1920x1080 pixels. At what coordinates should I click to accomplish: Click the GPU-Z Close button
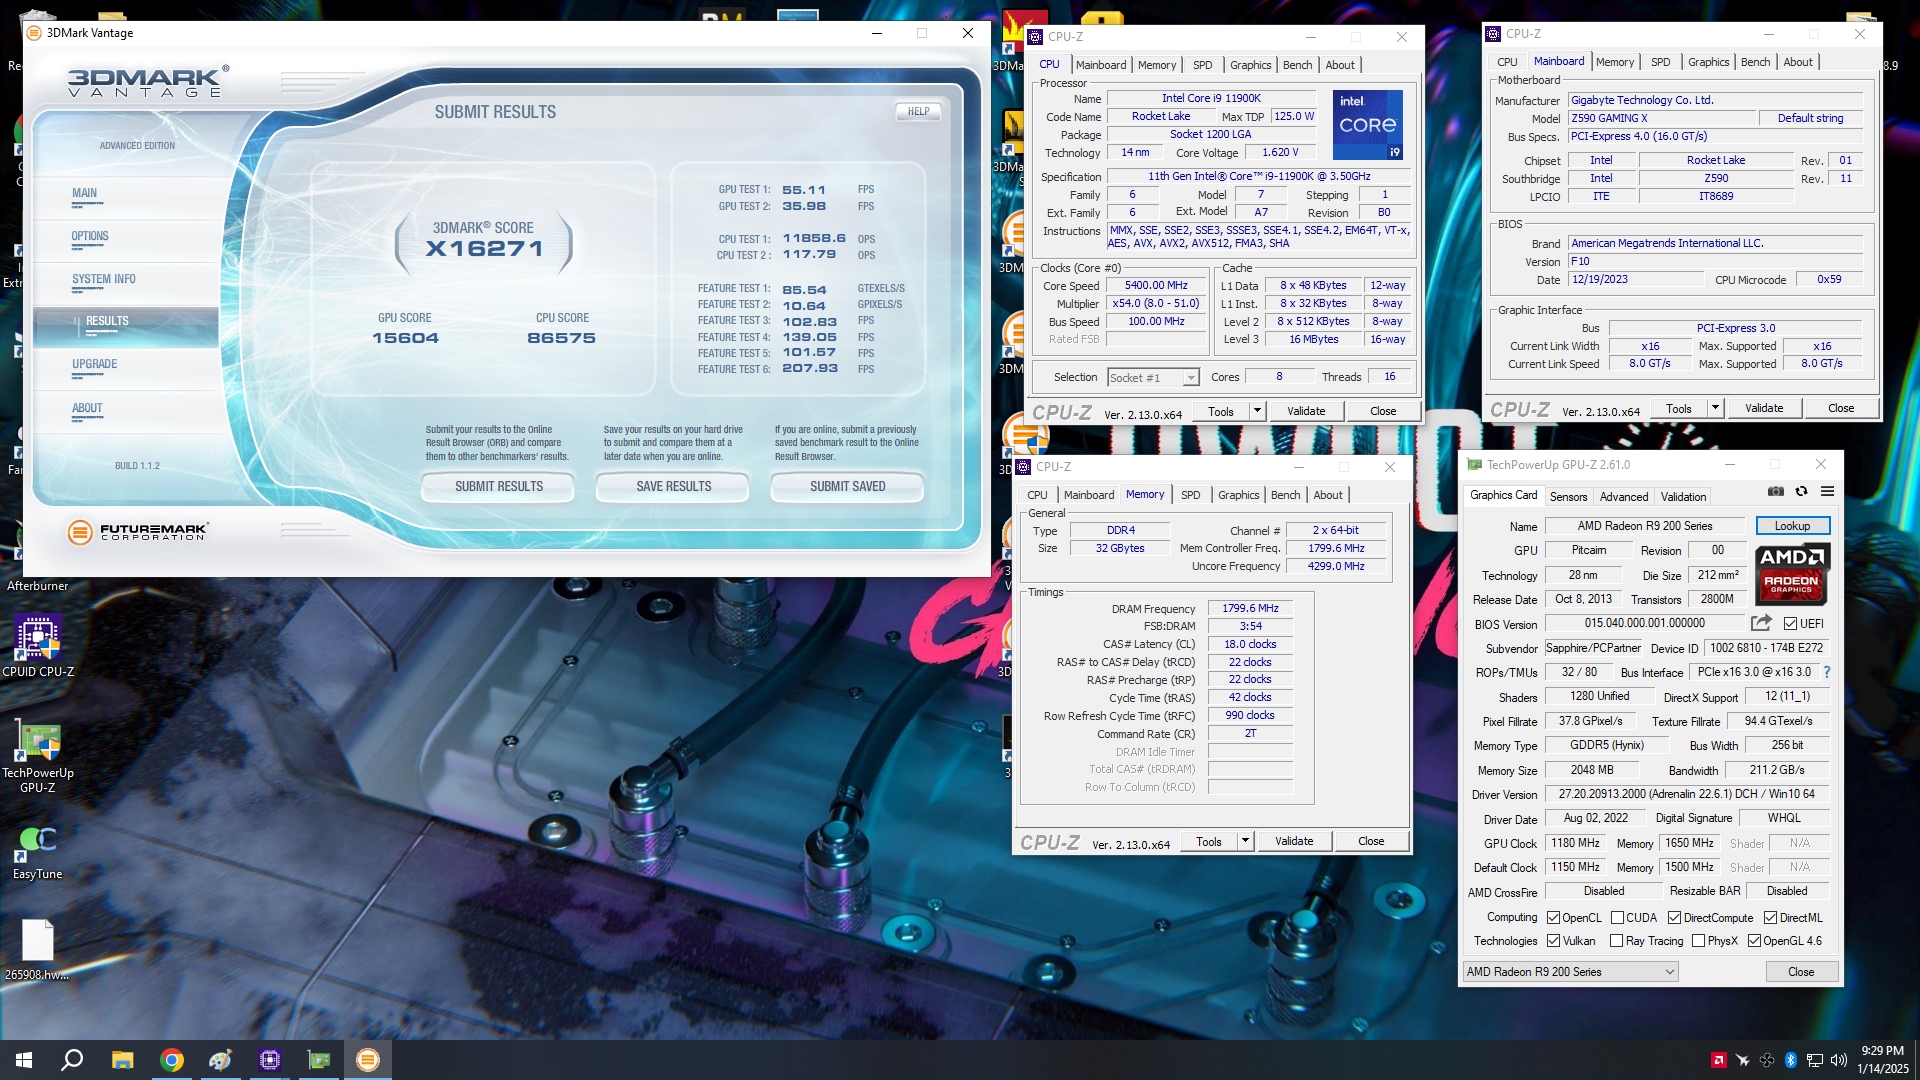tap(1801, 972)
